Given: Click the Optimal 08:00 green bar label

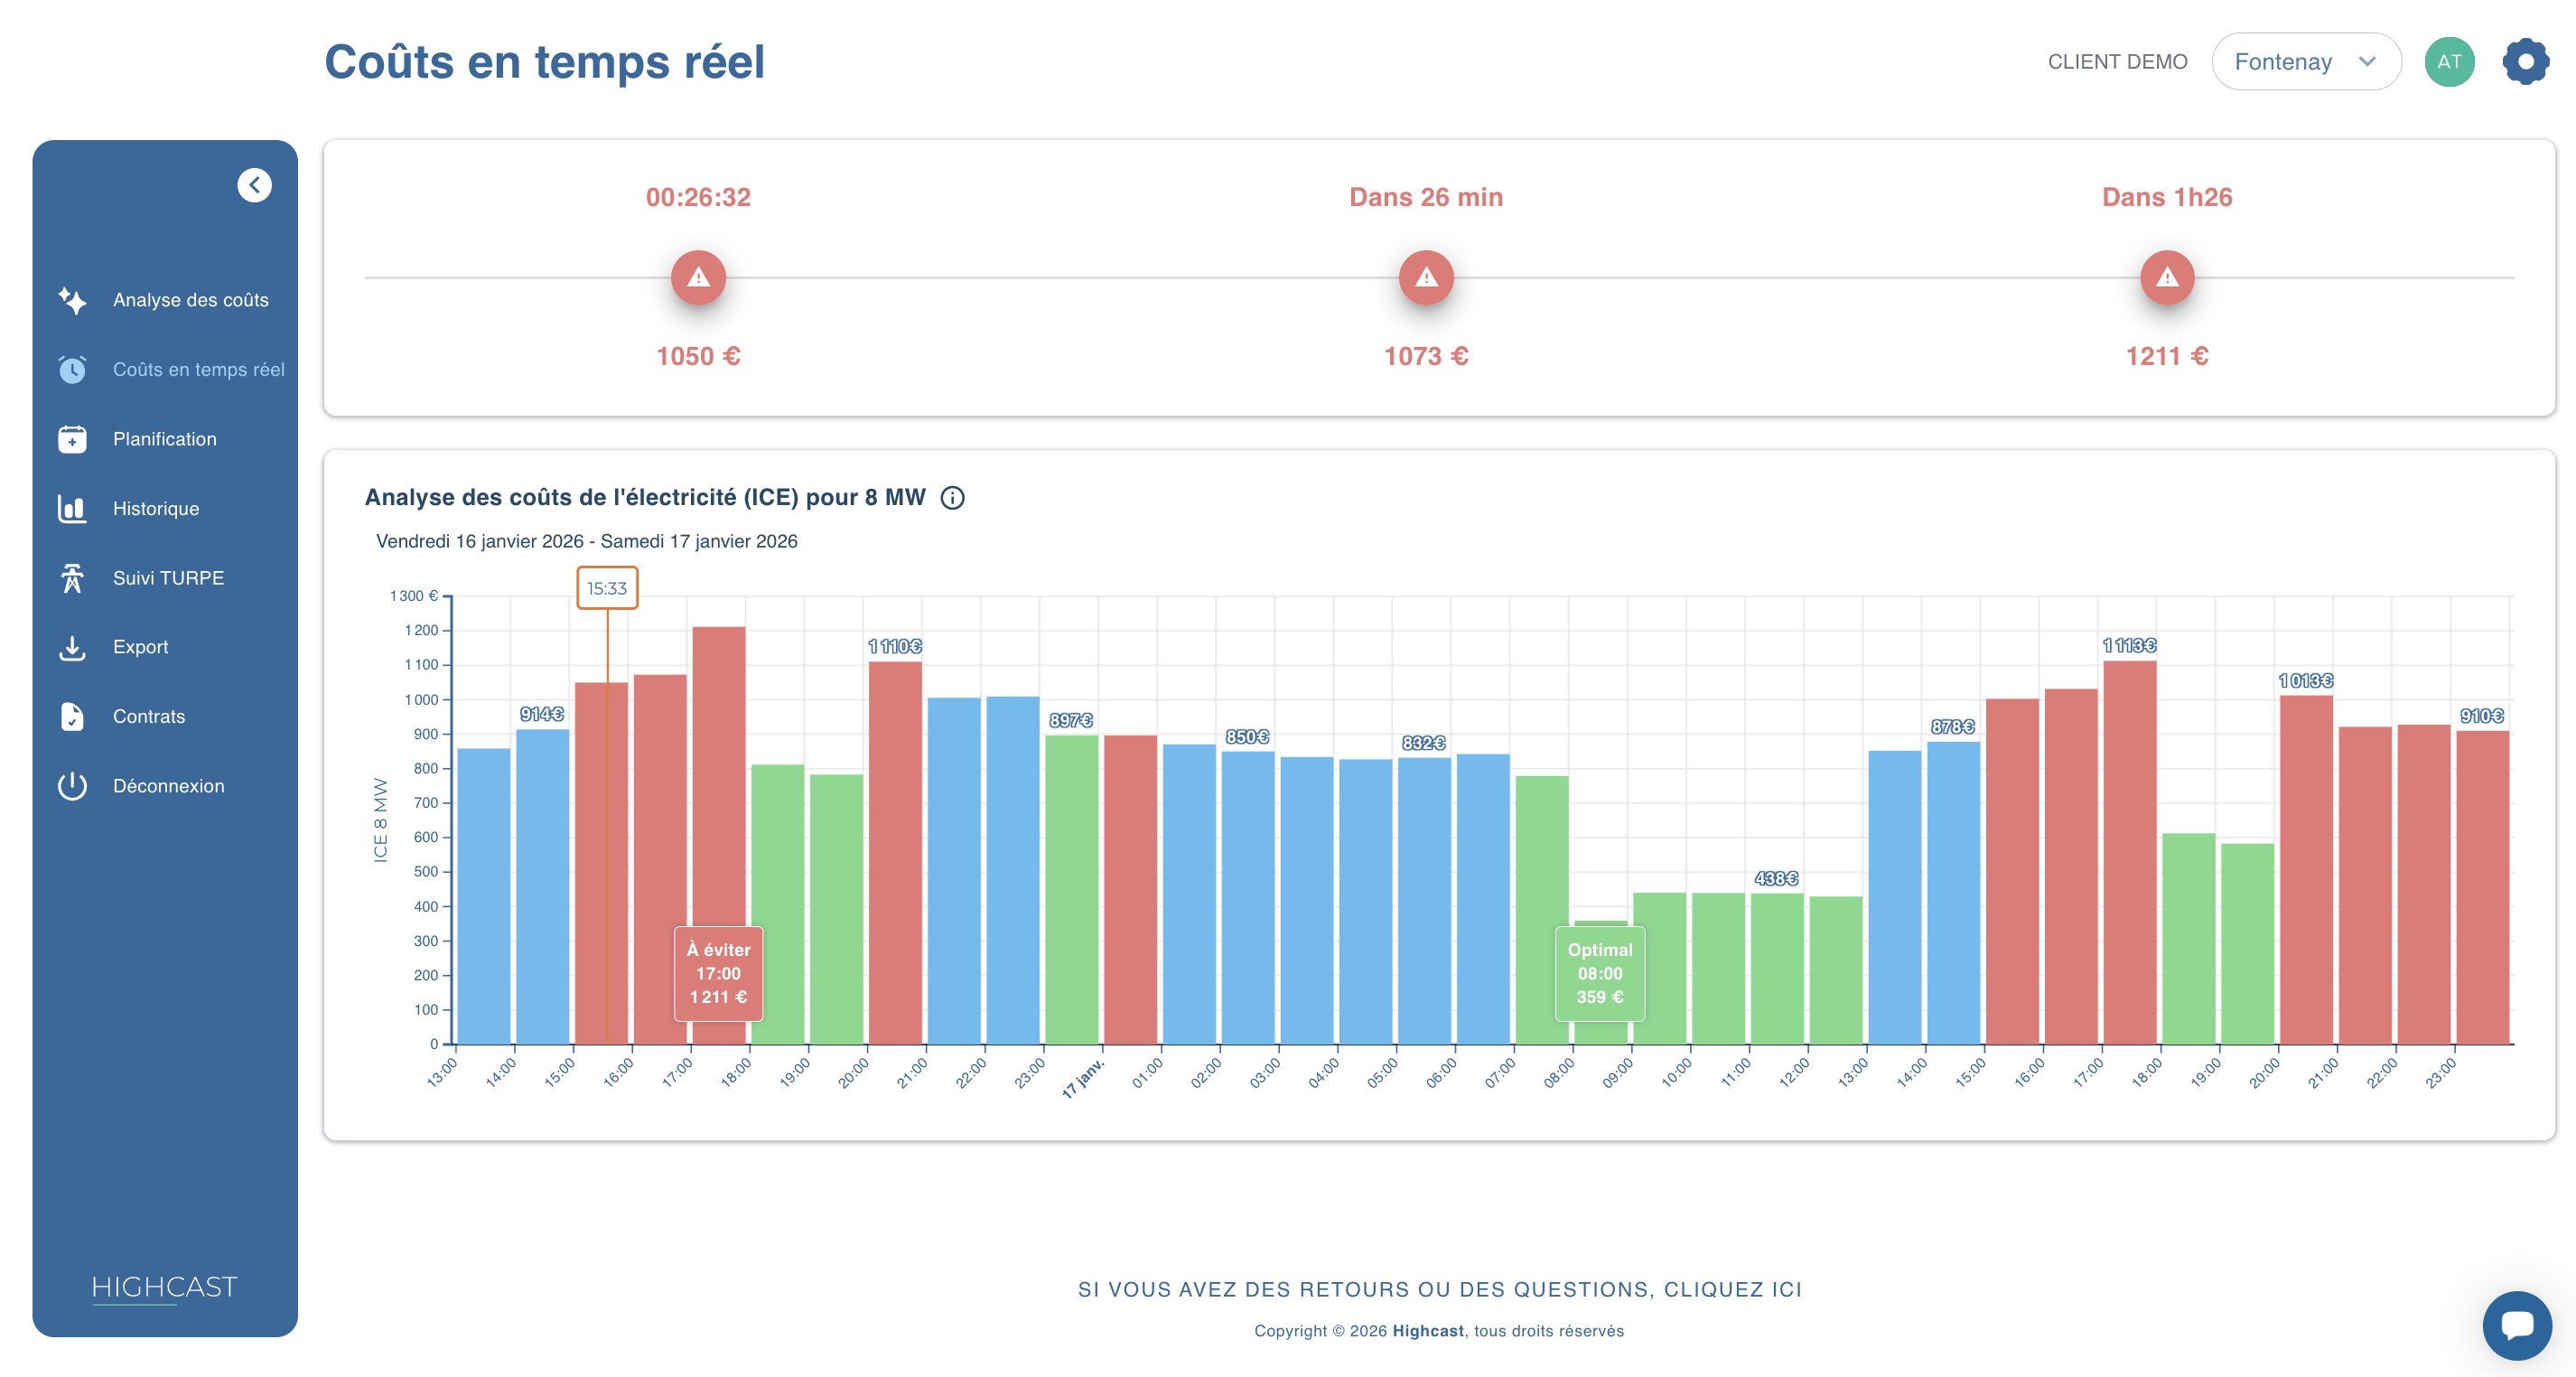Looking at the screenshot, I should click(1599, 973).
